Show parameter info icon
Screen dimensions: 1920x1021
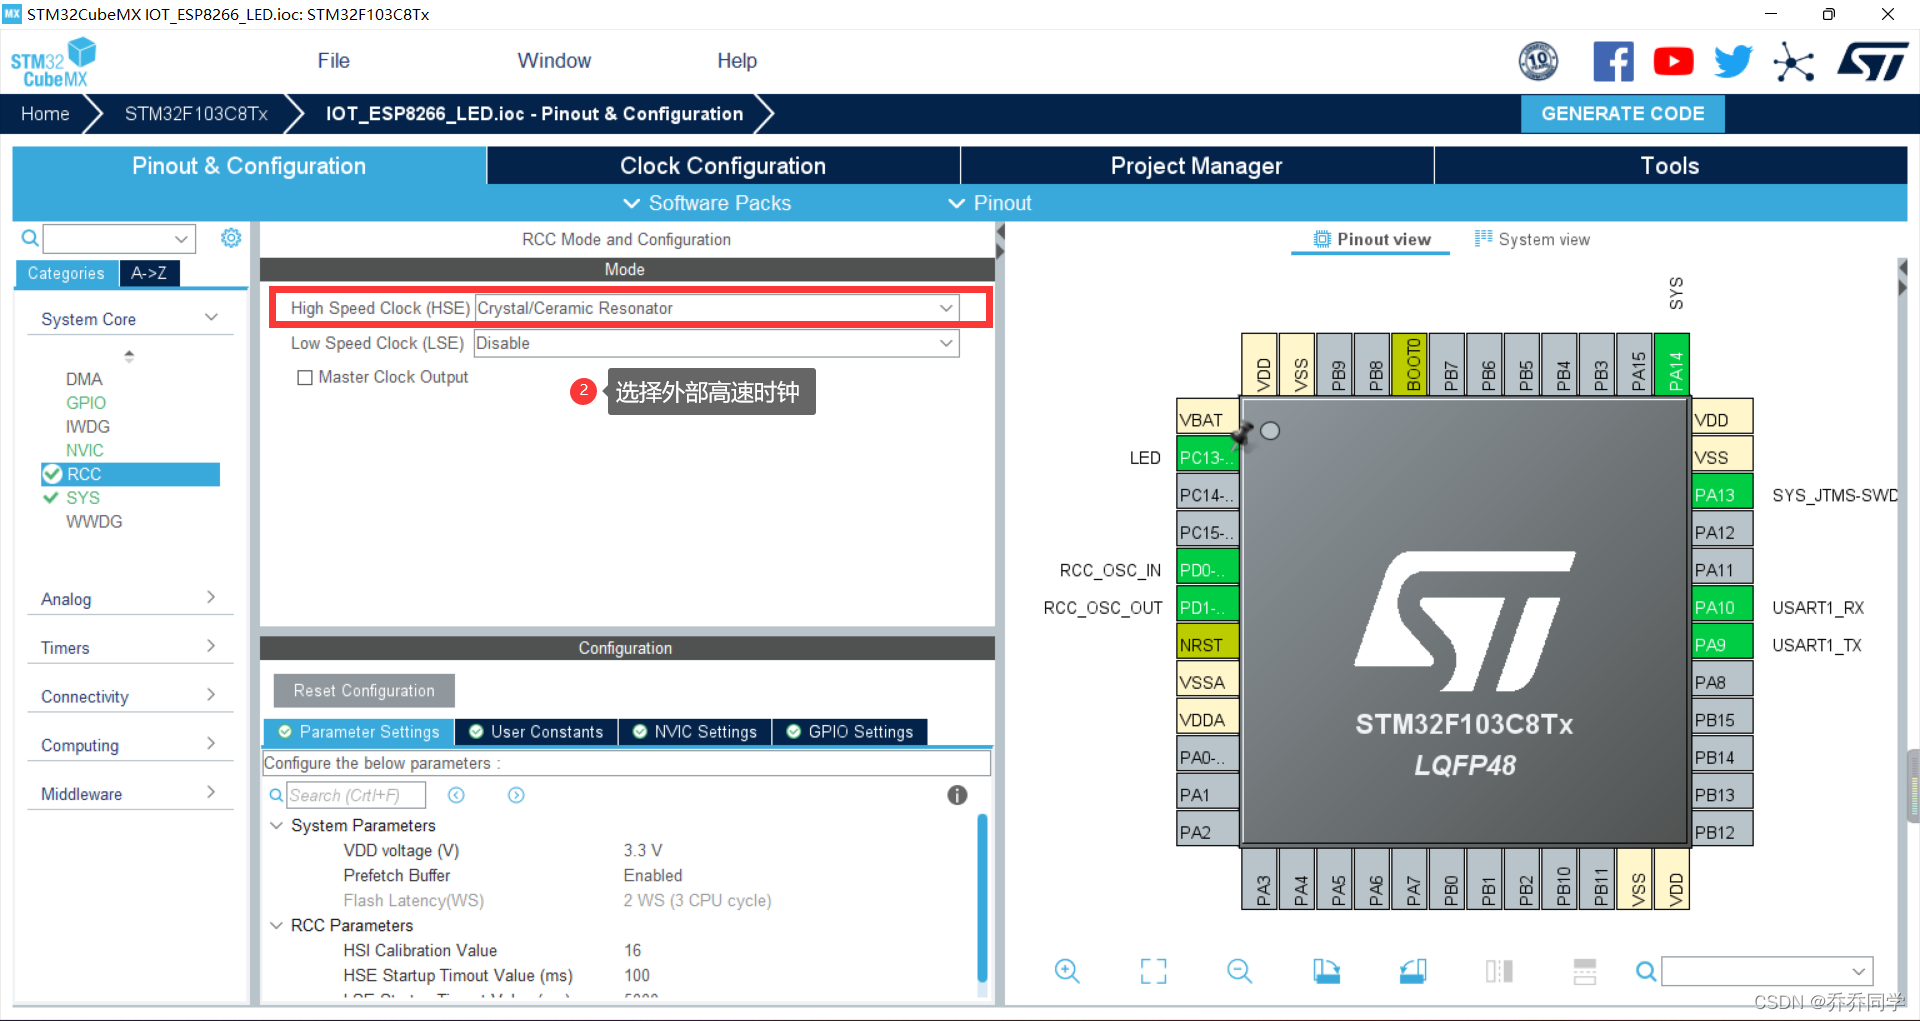957,795
